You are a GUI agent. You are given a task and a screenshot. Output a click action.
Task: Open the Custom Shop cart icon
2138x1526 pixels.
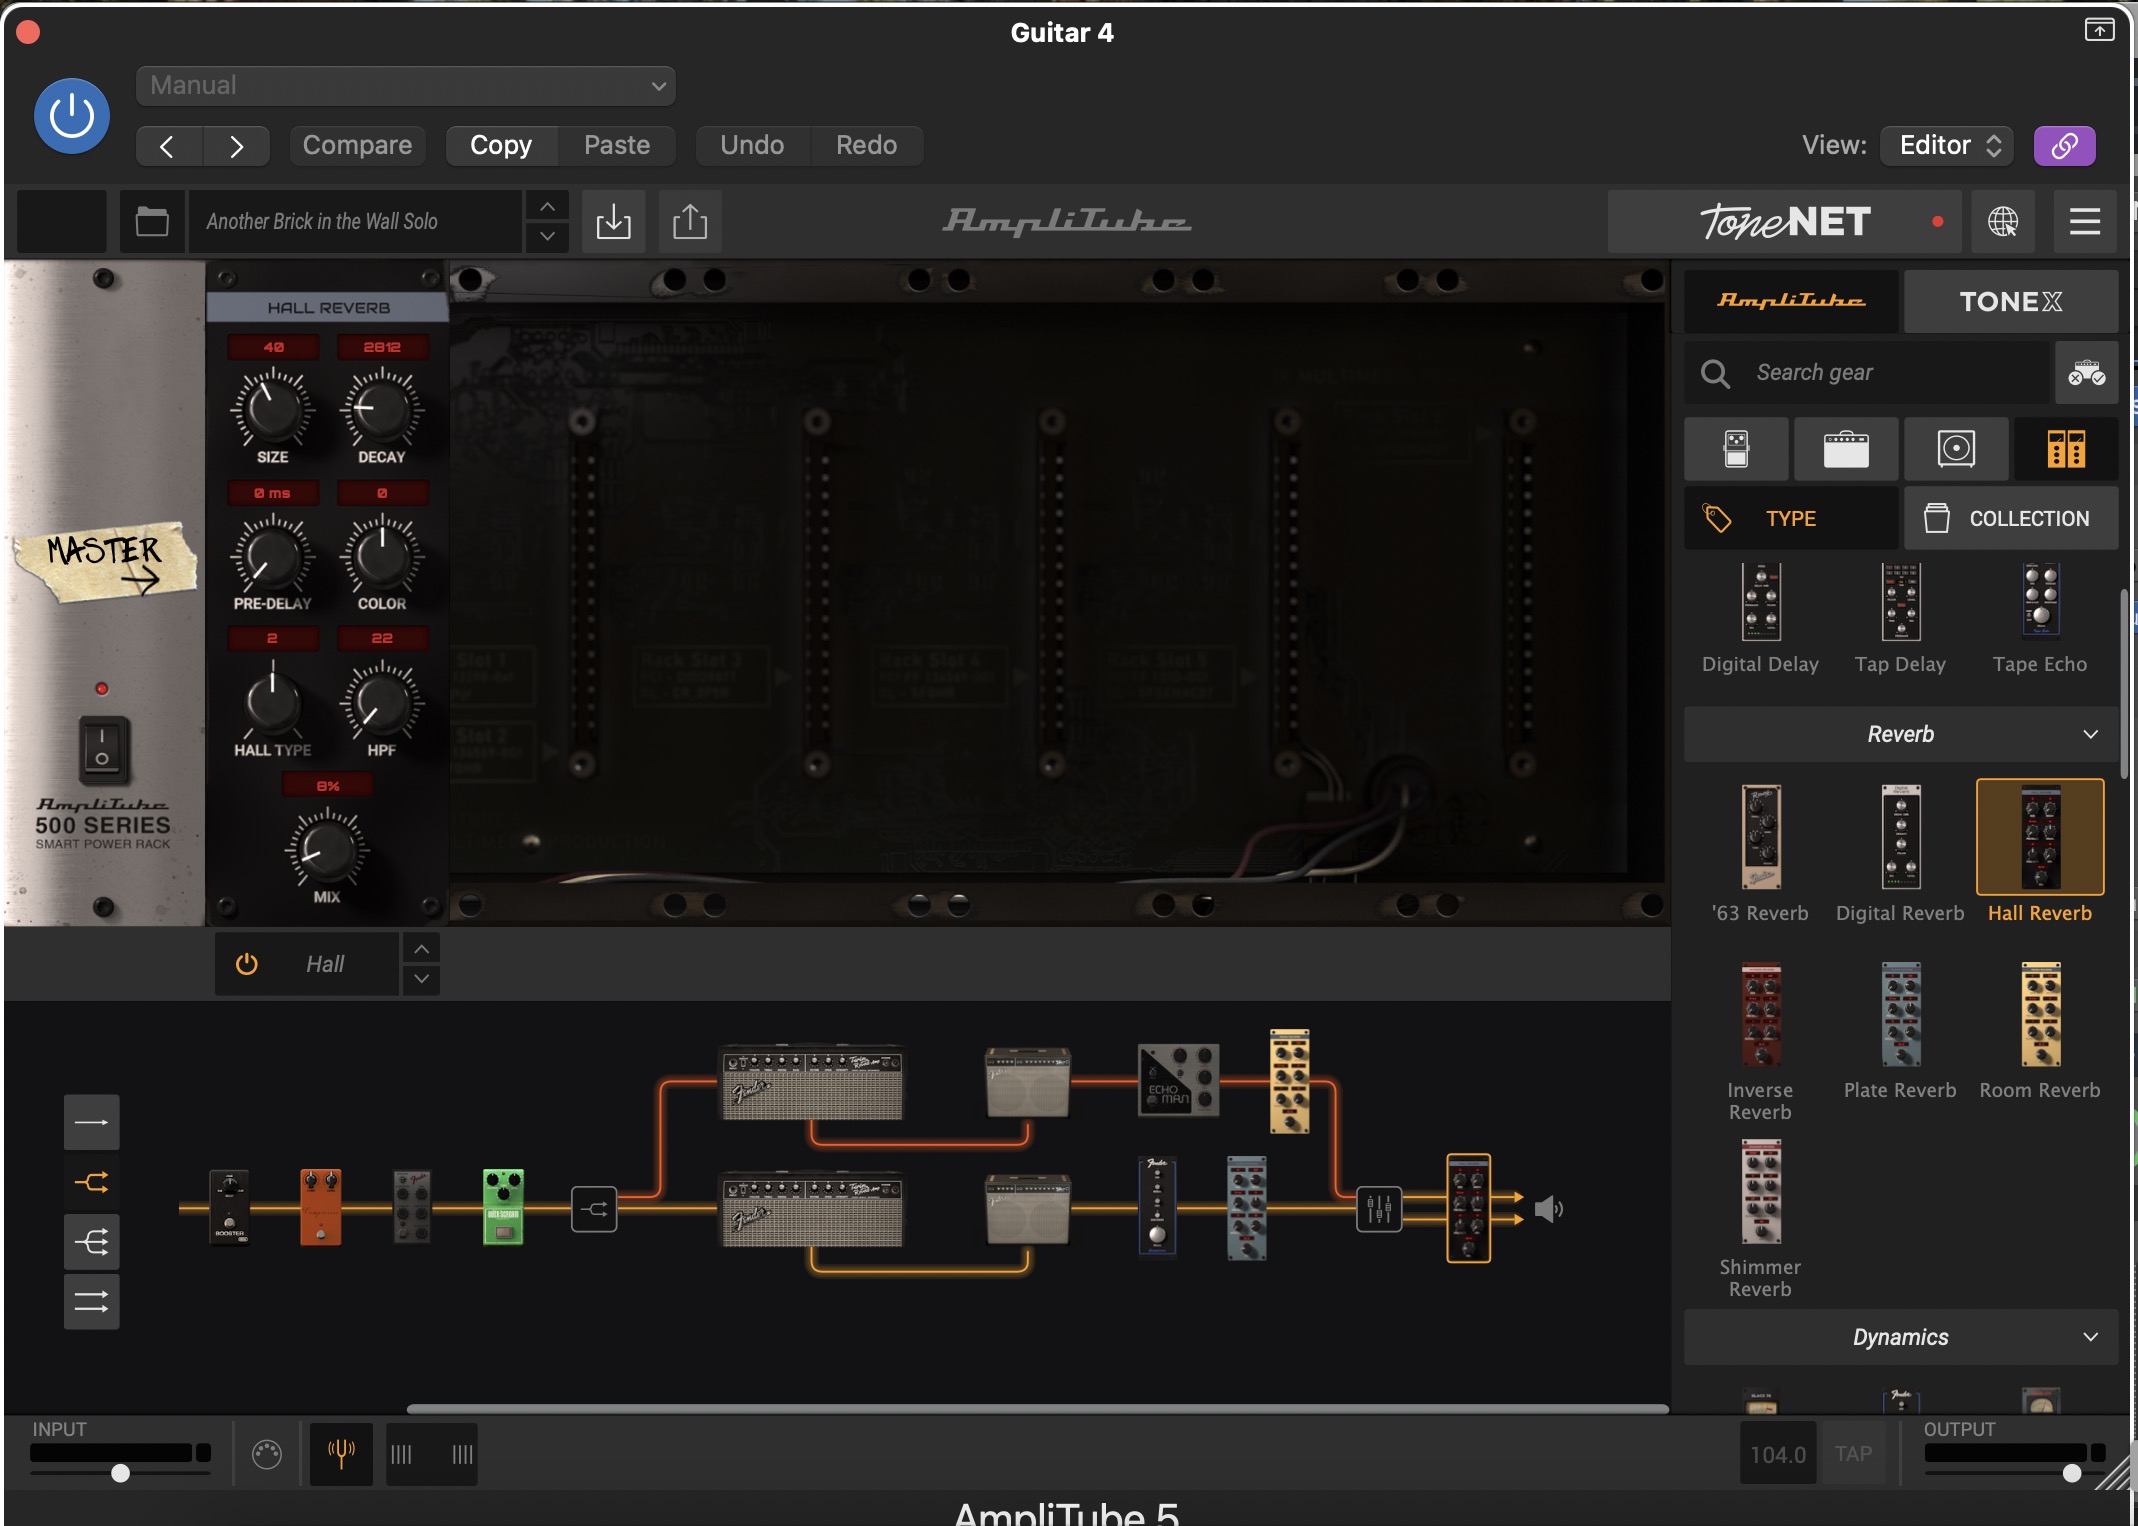pos(2087,373)
